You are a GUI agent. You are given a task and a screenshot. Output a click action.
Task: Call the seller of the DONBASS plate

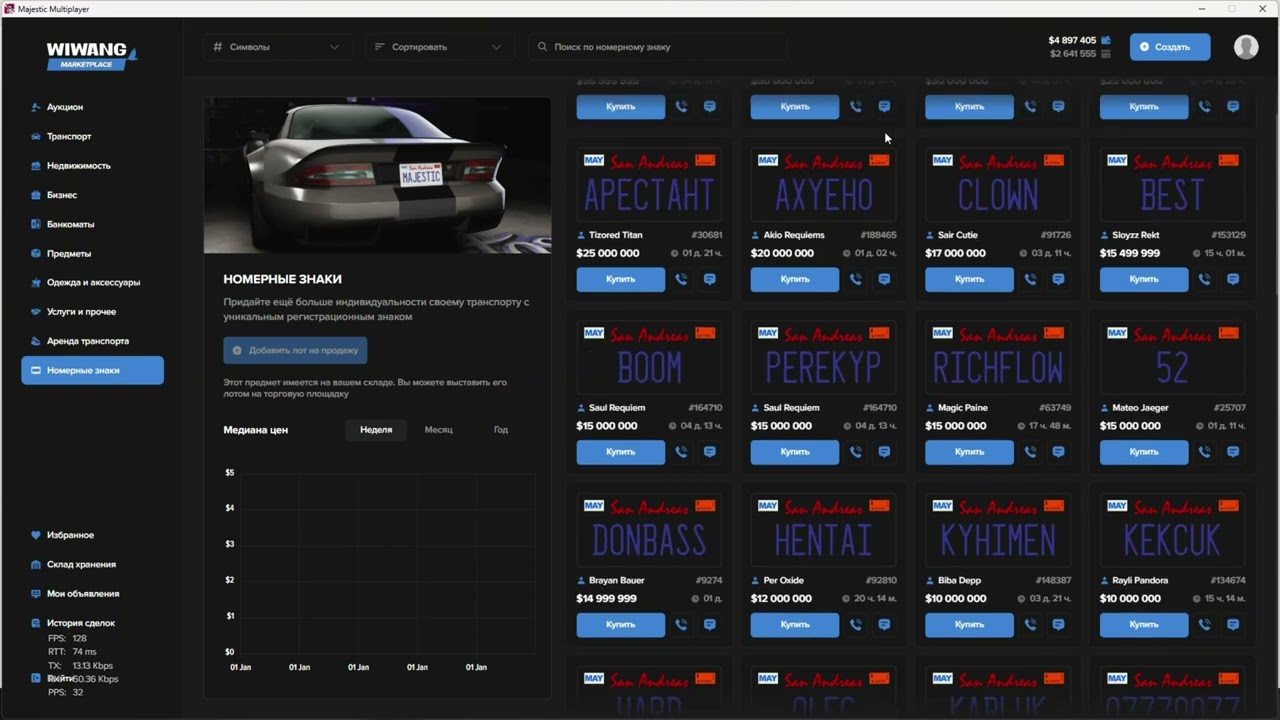pos(681,625)
